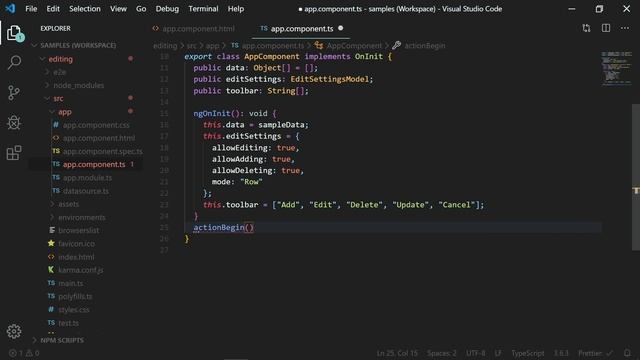Click the Prettier status item

tap(595, 353)
